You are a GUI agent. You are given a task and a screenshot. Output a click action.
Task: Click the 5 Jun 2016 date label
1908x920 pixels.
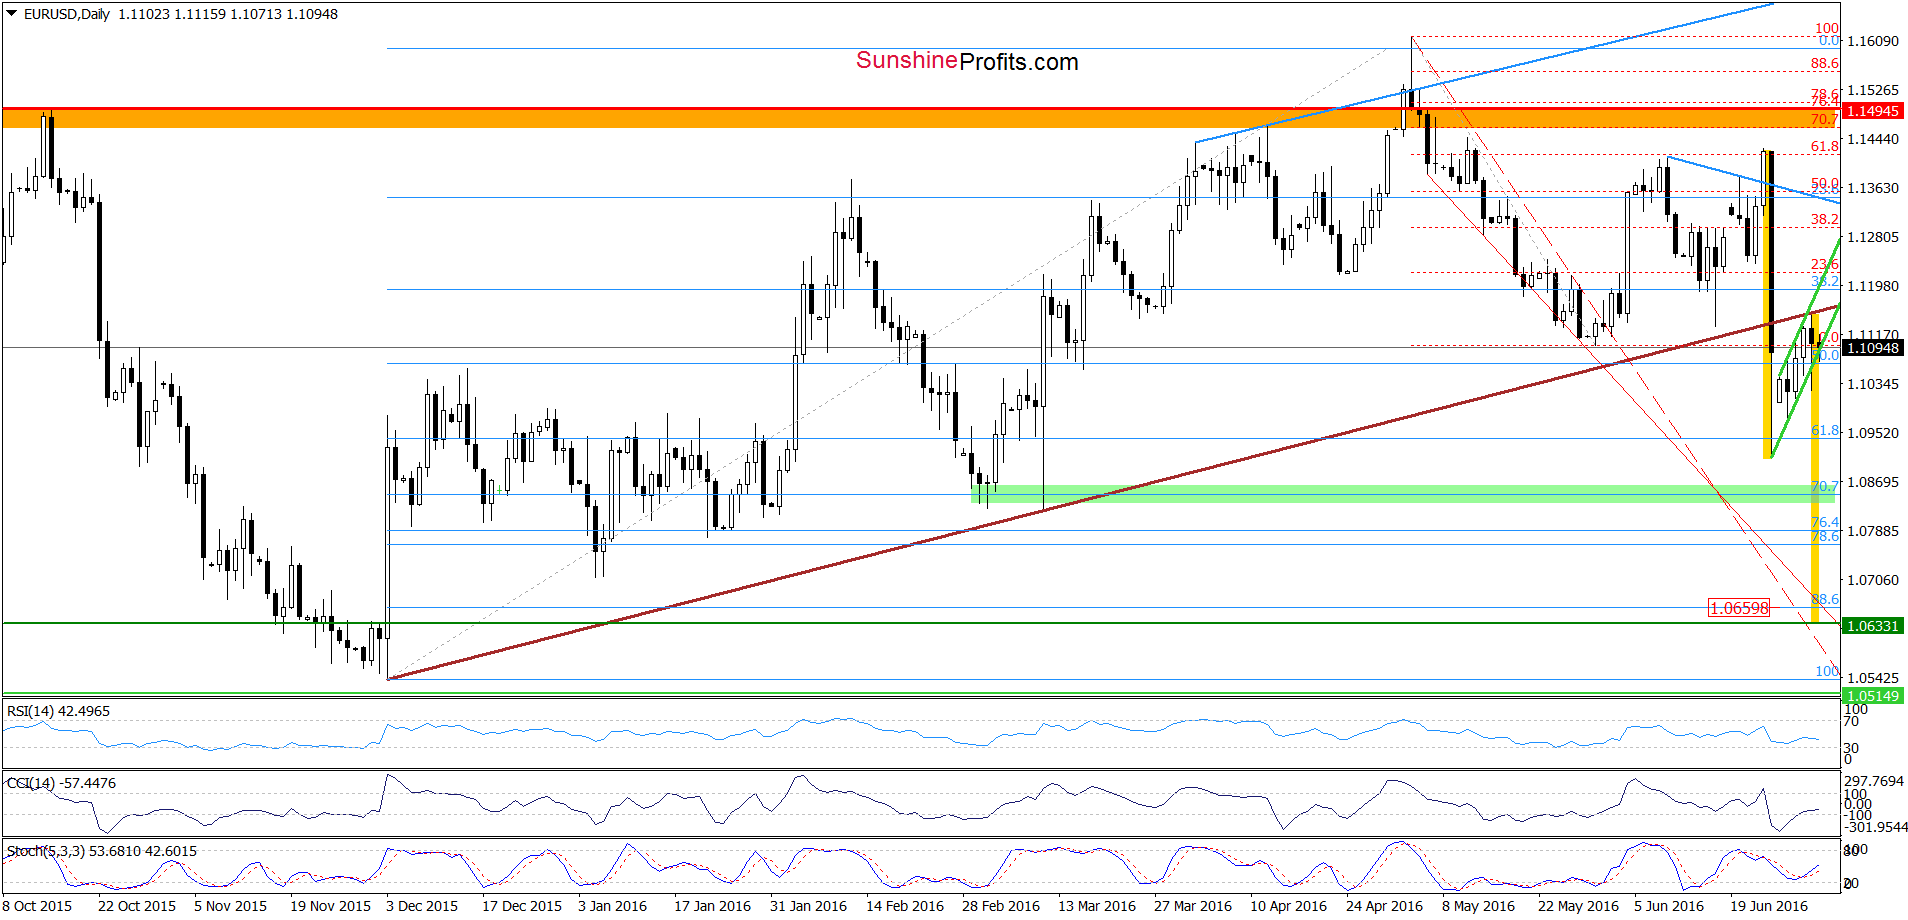1669,906
